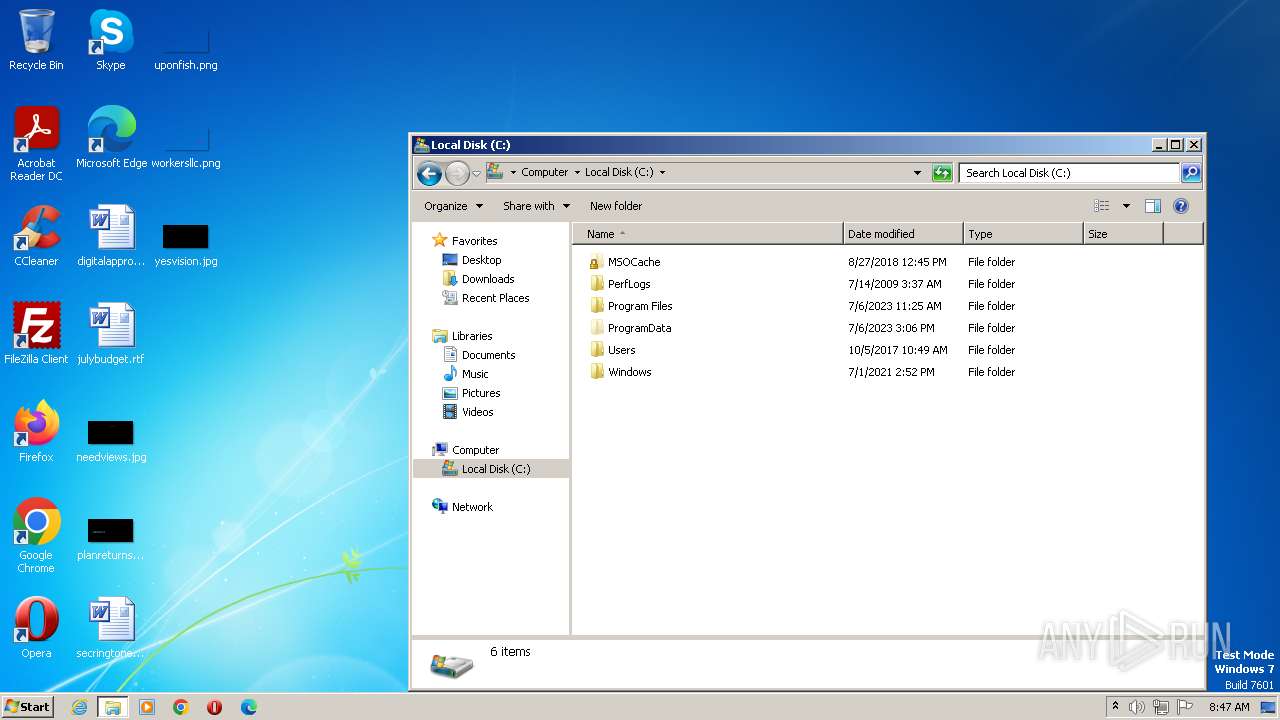Click the refresh button beside address bar
Image resolution: width=1280 pixels, height=720 pixels.
(942, 173)
